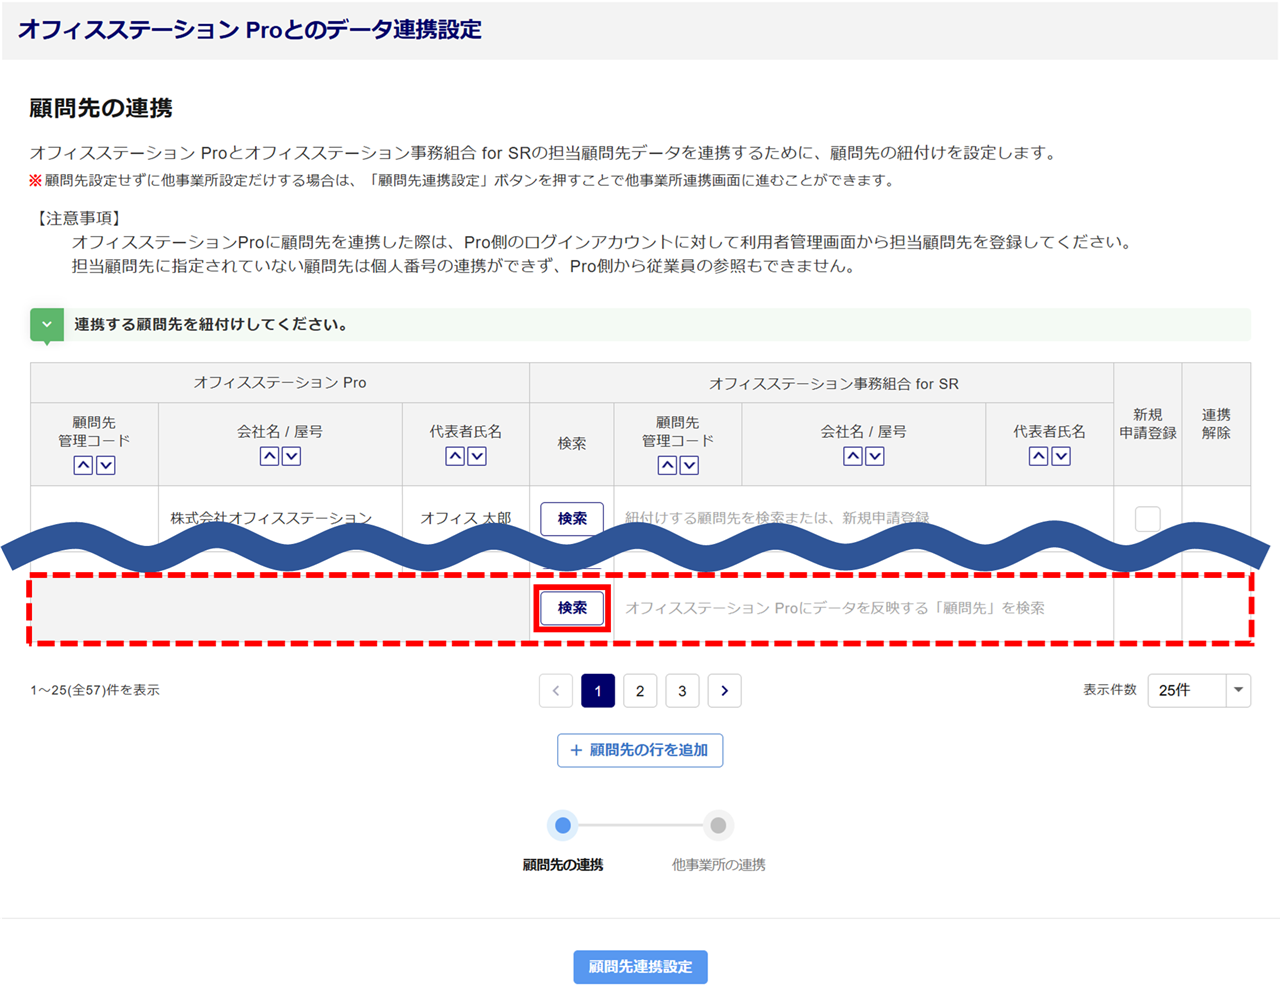Select the 他事業所の連携 step indicator
Image resolution: width=1280 pixels, height=1008 pixels.
coord(718,826)
